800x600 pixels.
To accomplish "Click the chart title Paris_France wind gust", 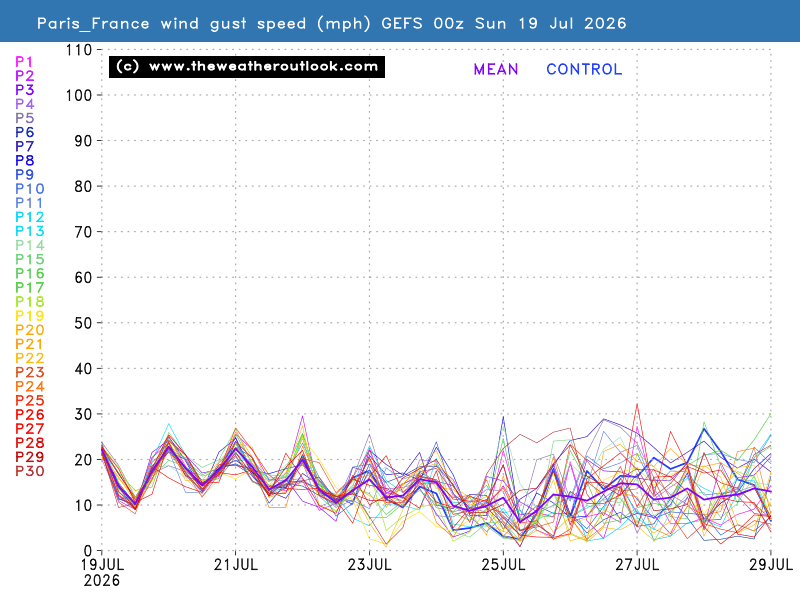I will click(331, 23).
